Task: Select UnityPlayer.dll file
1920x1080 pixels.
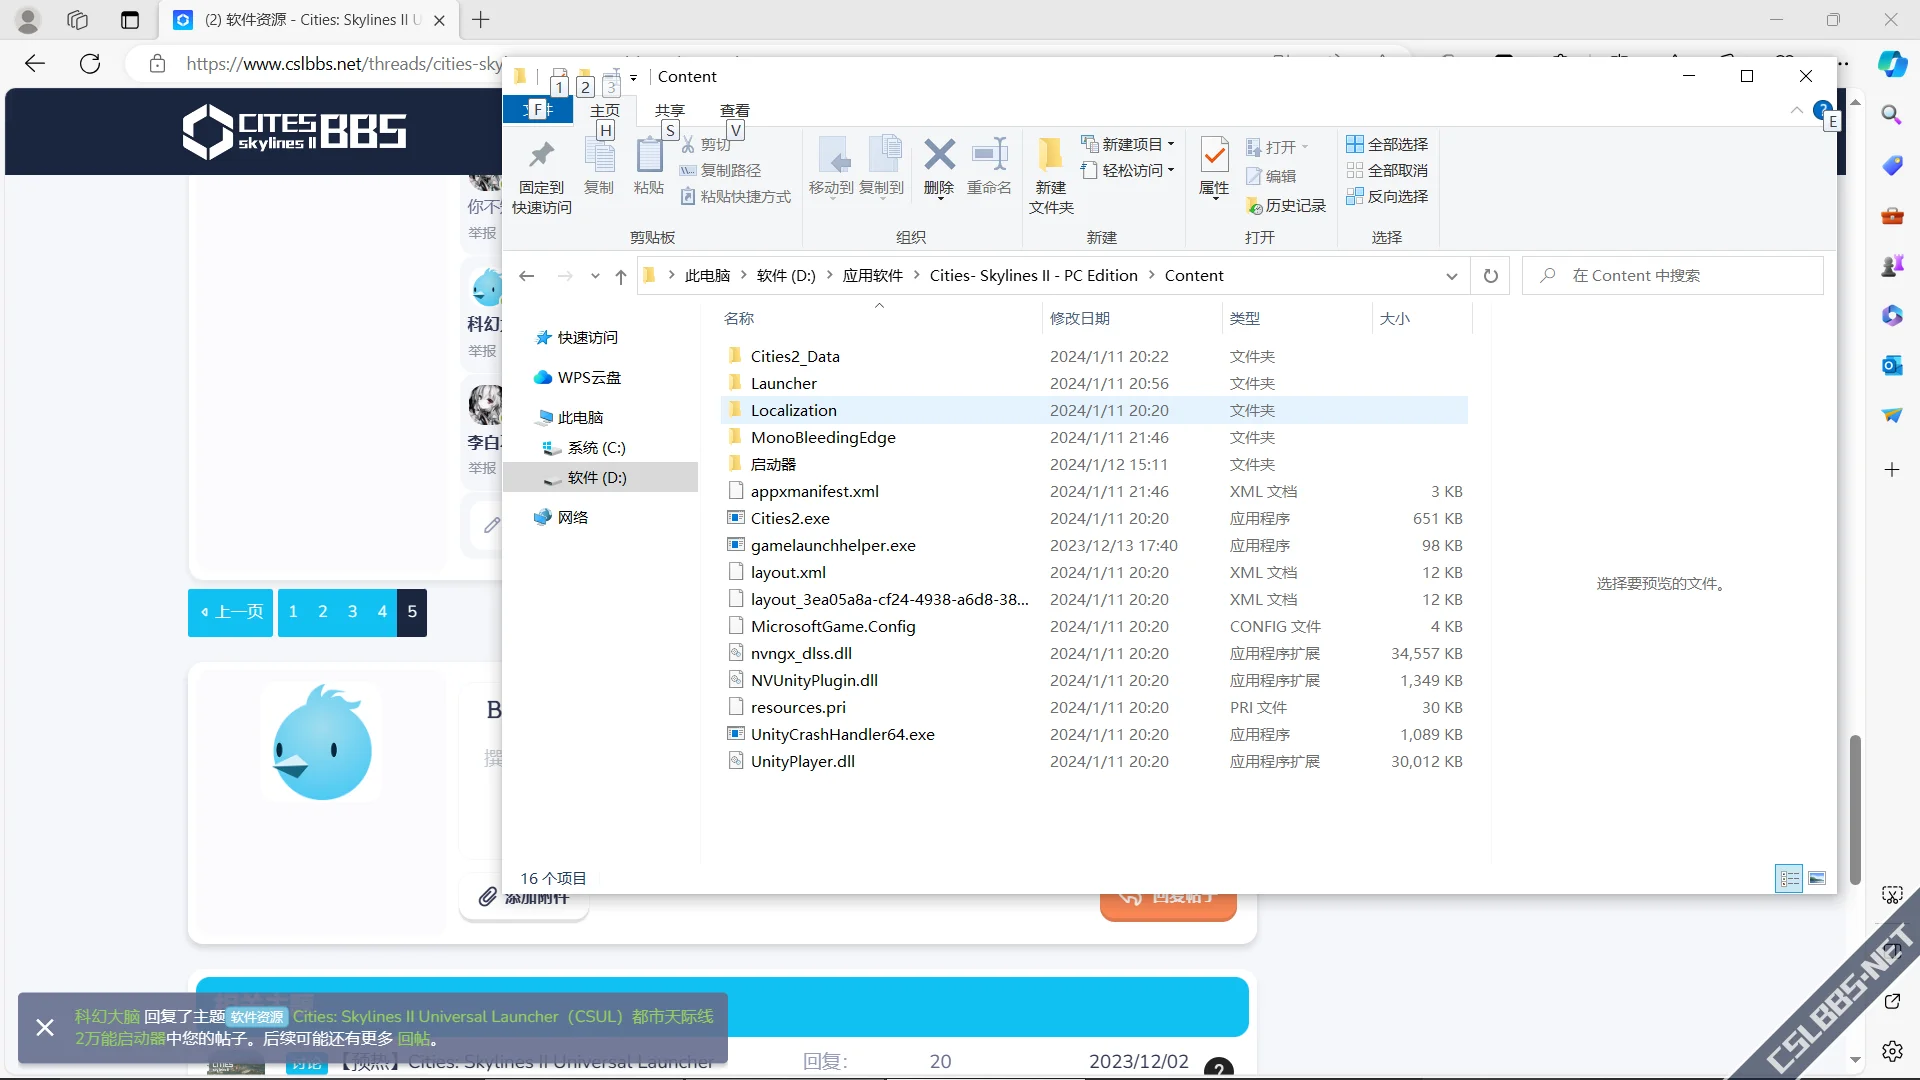Action: [1094, 762]
